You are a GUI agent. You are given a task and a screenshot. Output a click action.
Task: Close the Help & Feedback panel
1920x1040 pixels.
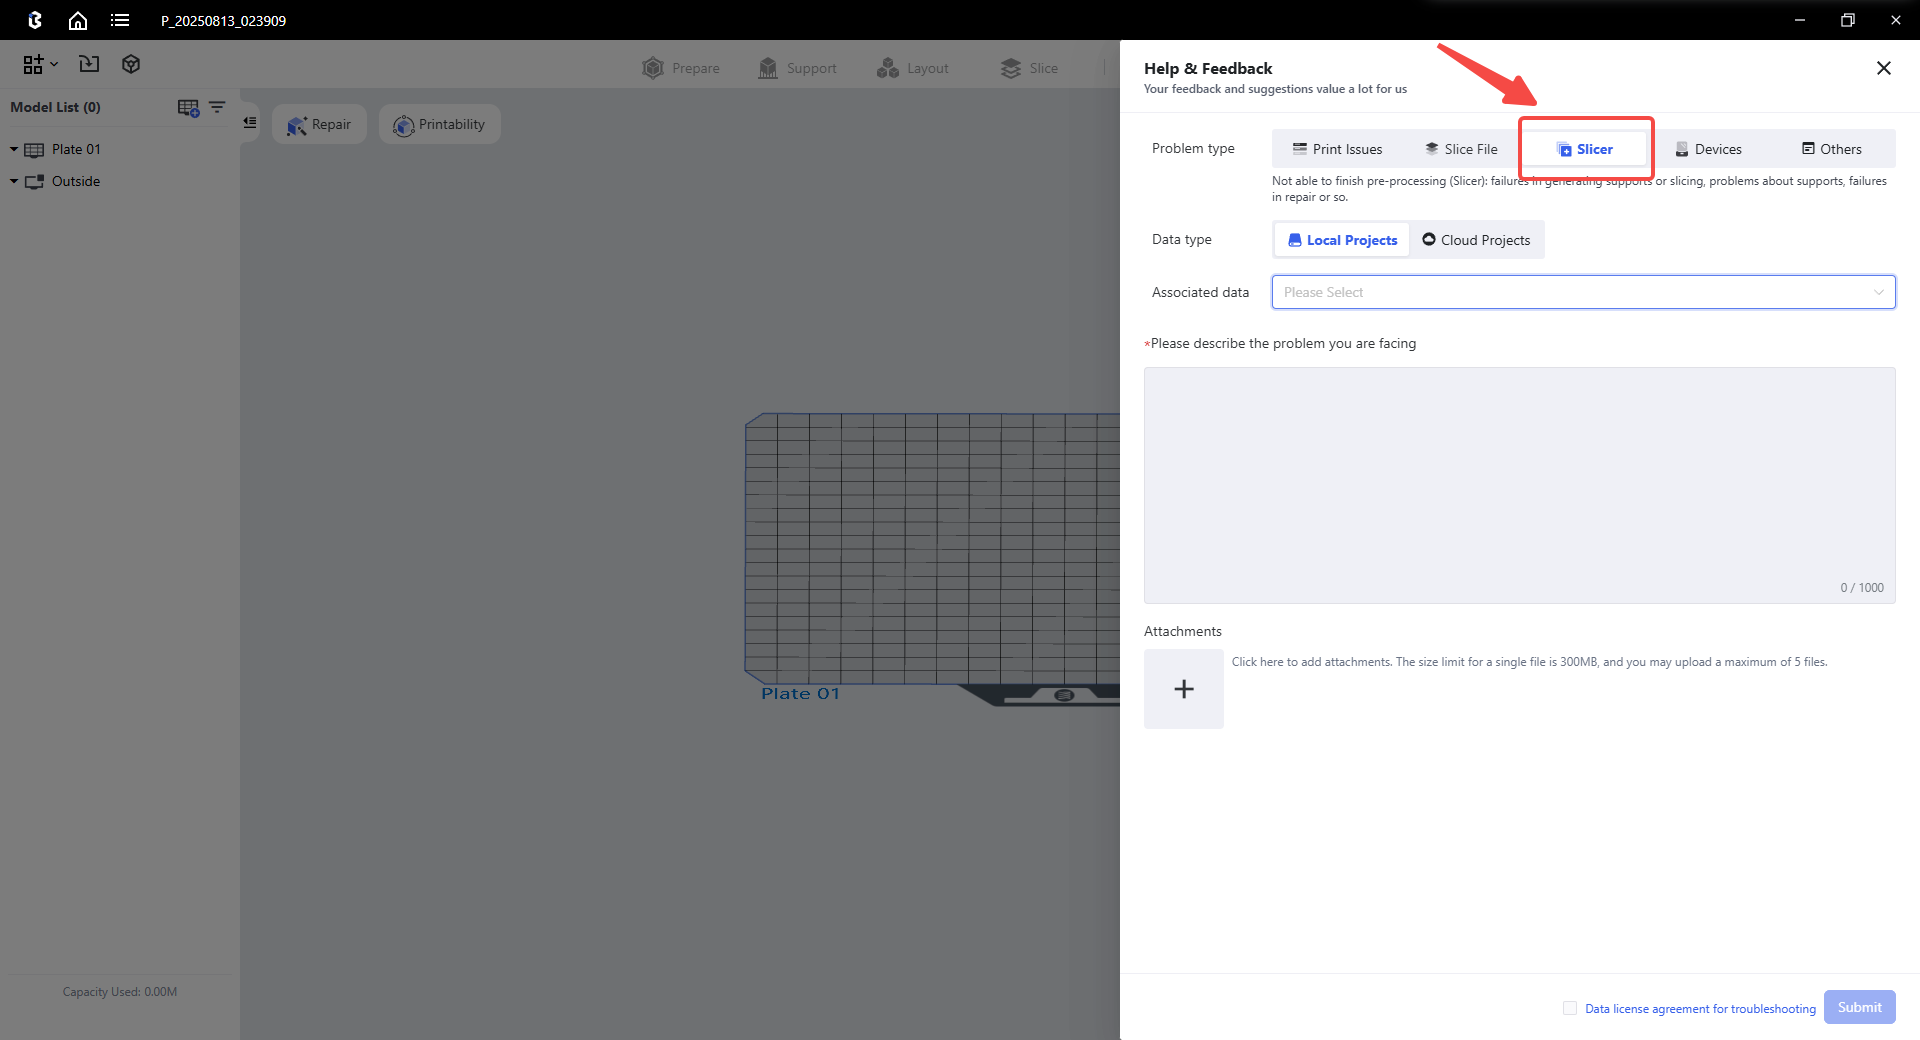click(1883, 68)
